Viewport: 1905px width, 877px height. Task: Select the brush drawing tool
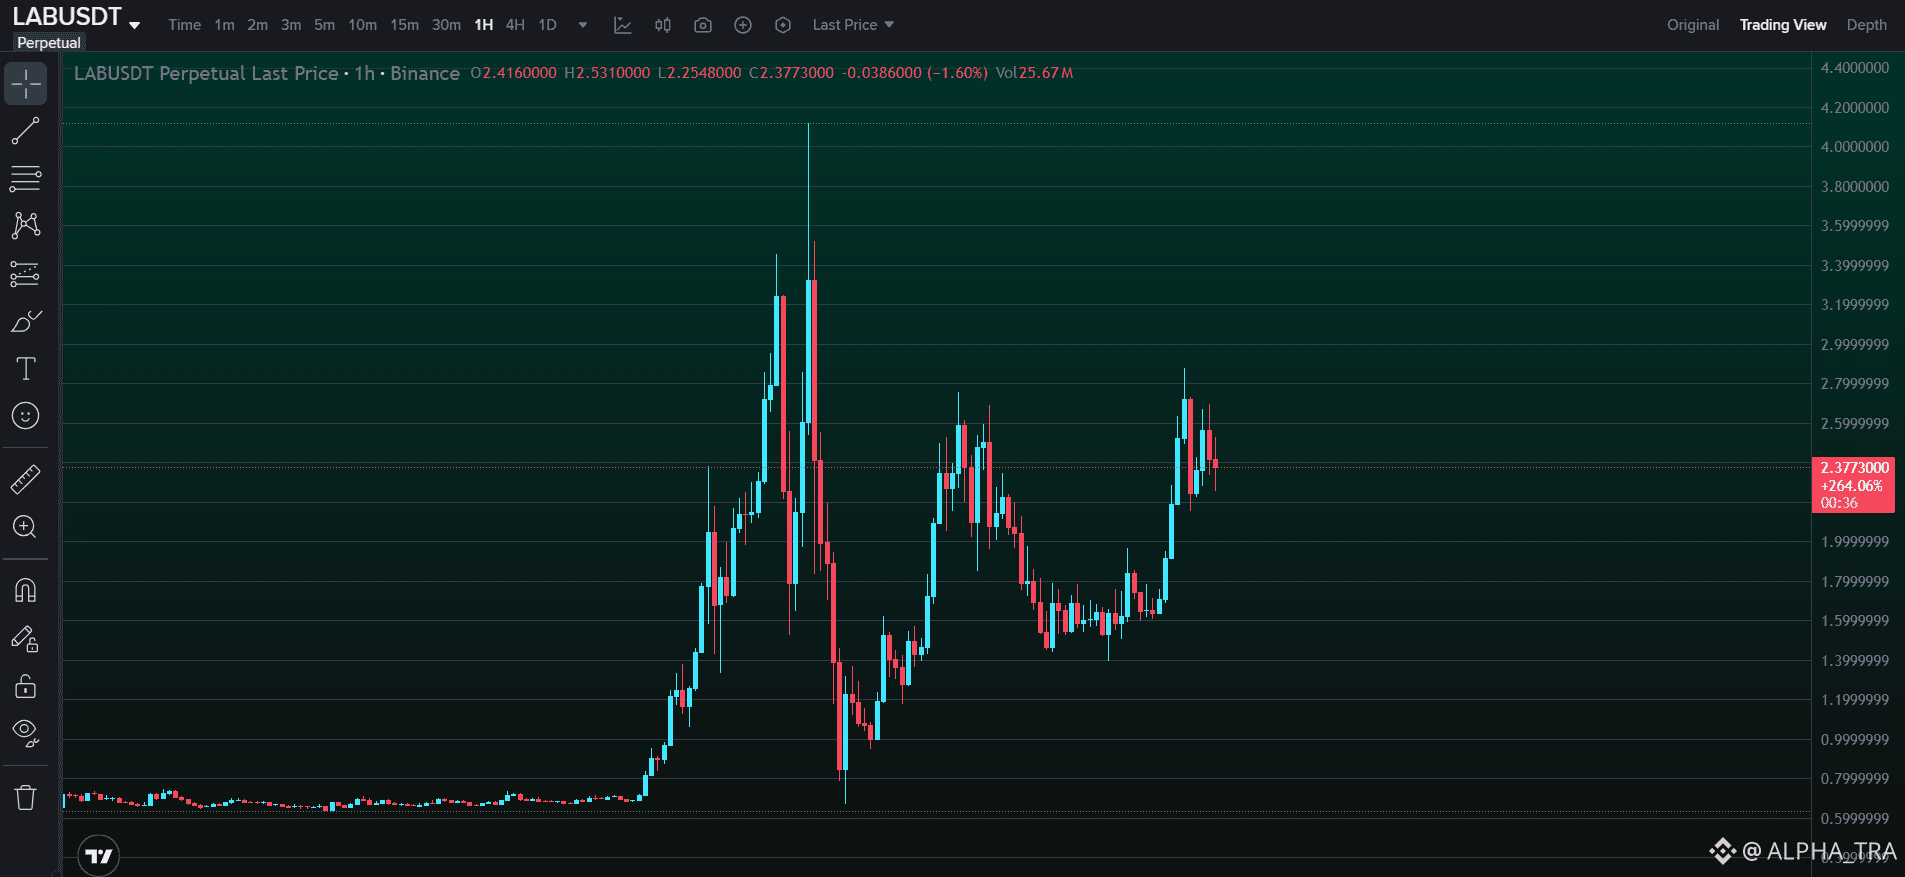coord(26,321)
